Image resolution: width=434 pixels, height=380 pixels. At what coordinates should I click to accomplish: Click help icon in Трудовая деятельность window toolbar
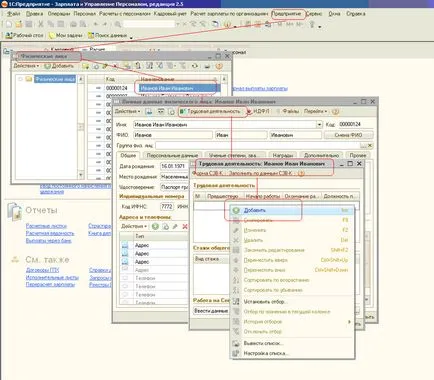301,174
